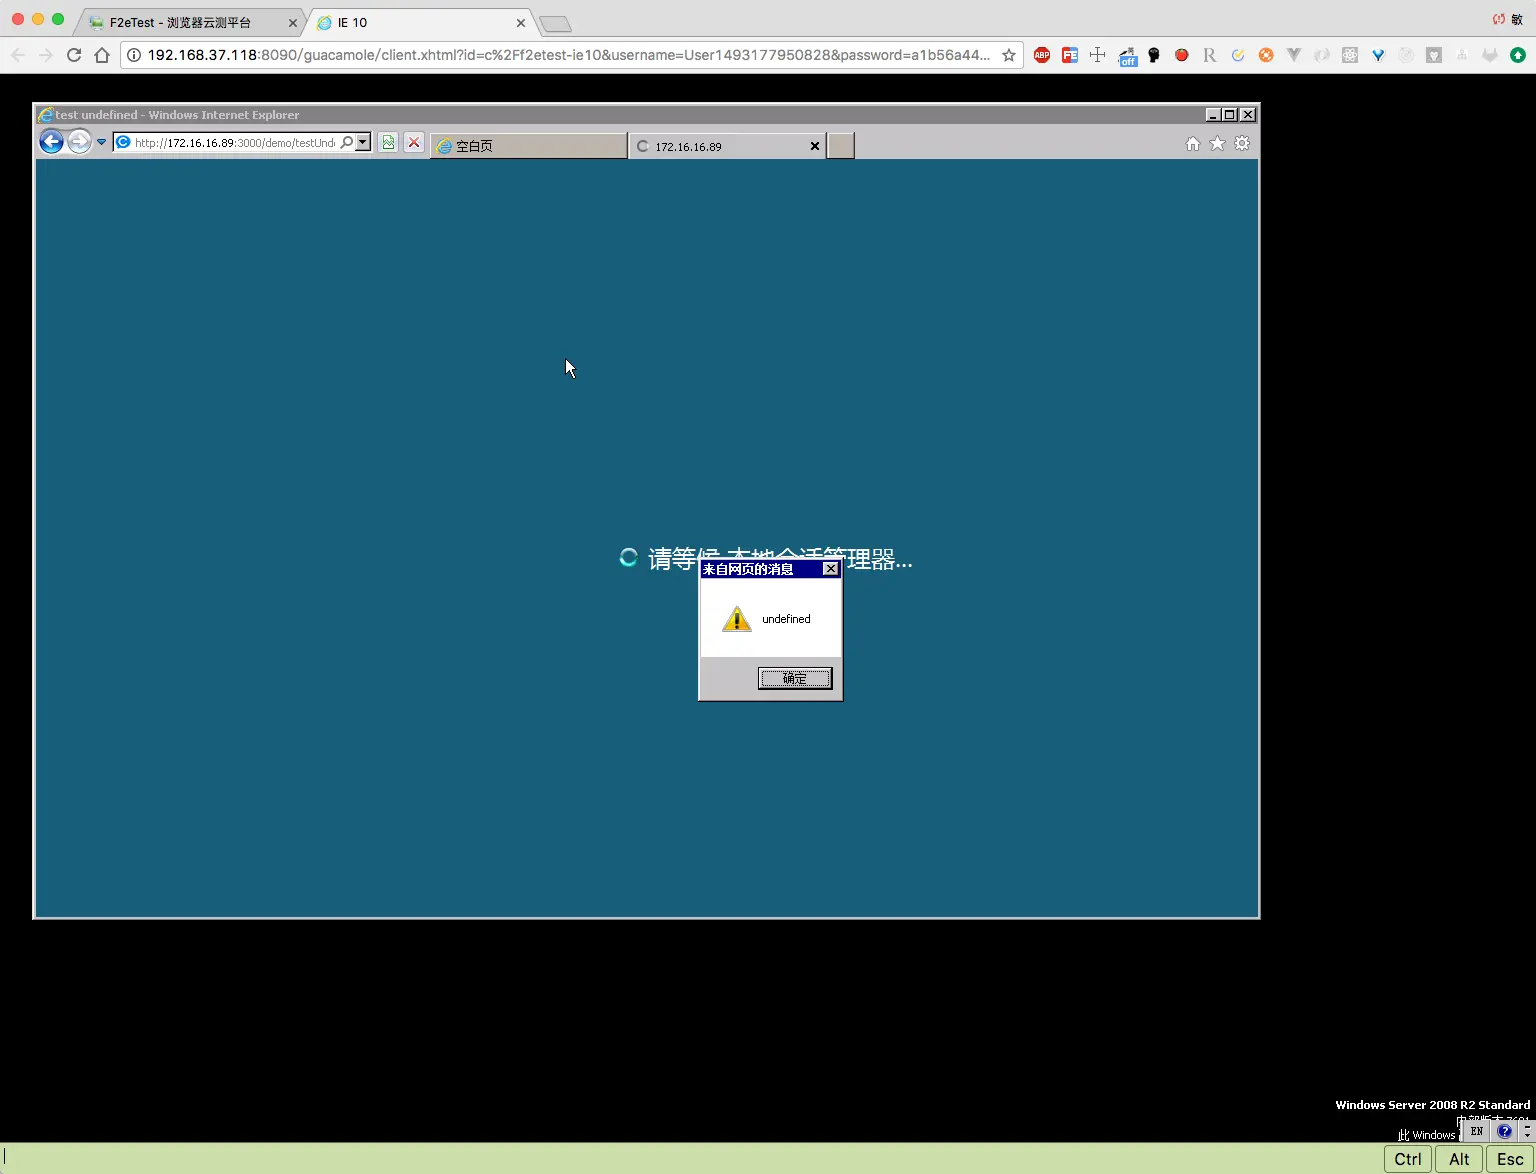Open IE recent pages dropdown arrow

(101, 142)
